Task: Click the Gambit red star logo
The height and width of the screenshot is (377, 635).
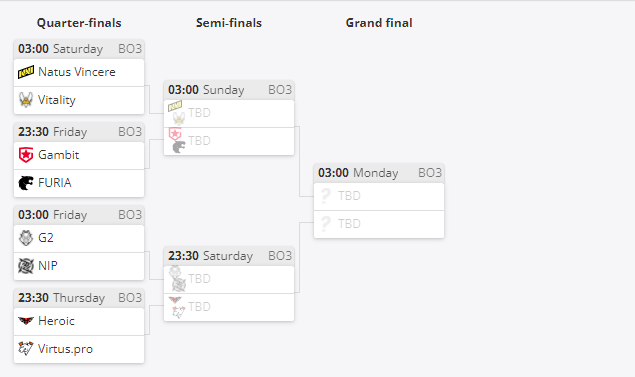Action: (26, 155)
